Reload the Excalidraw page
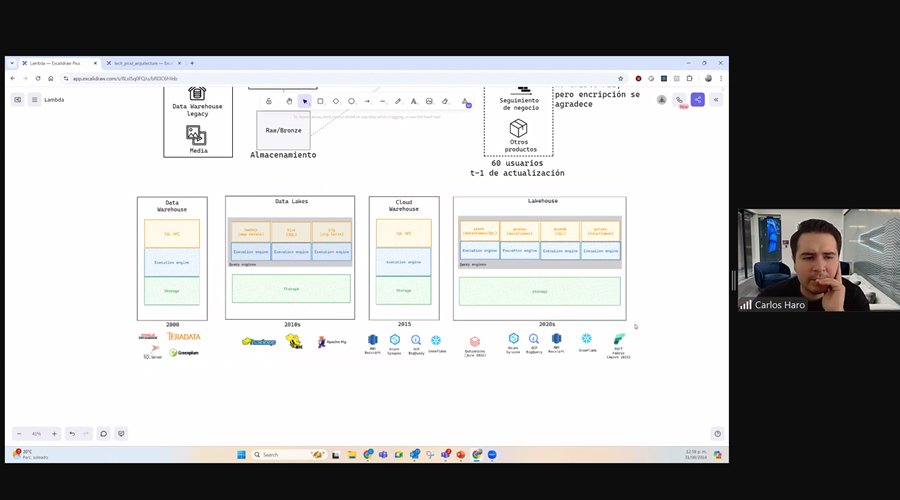Viewport: 900px width, 500px height. coord(38,79)
